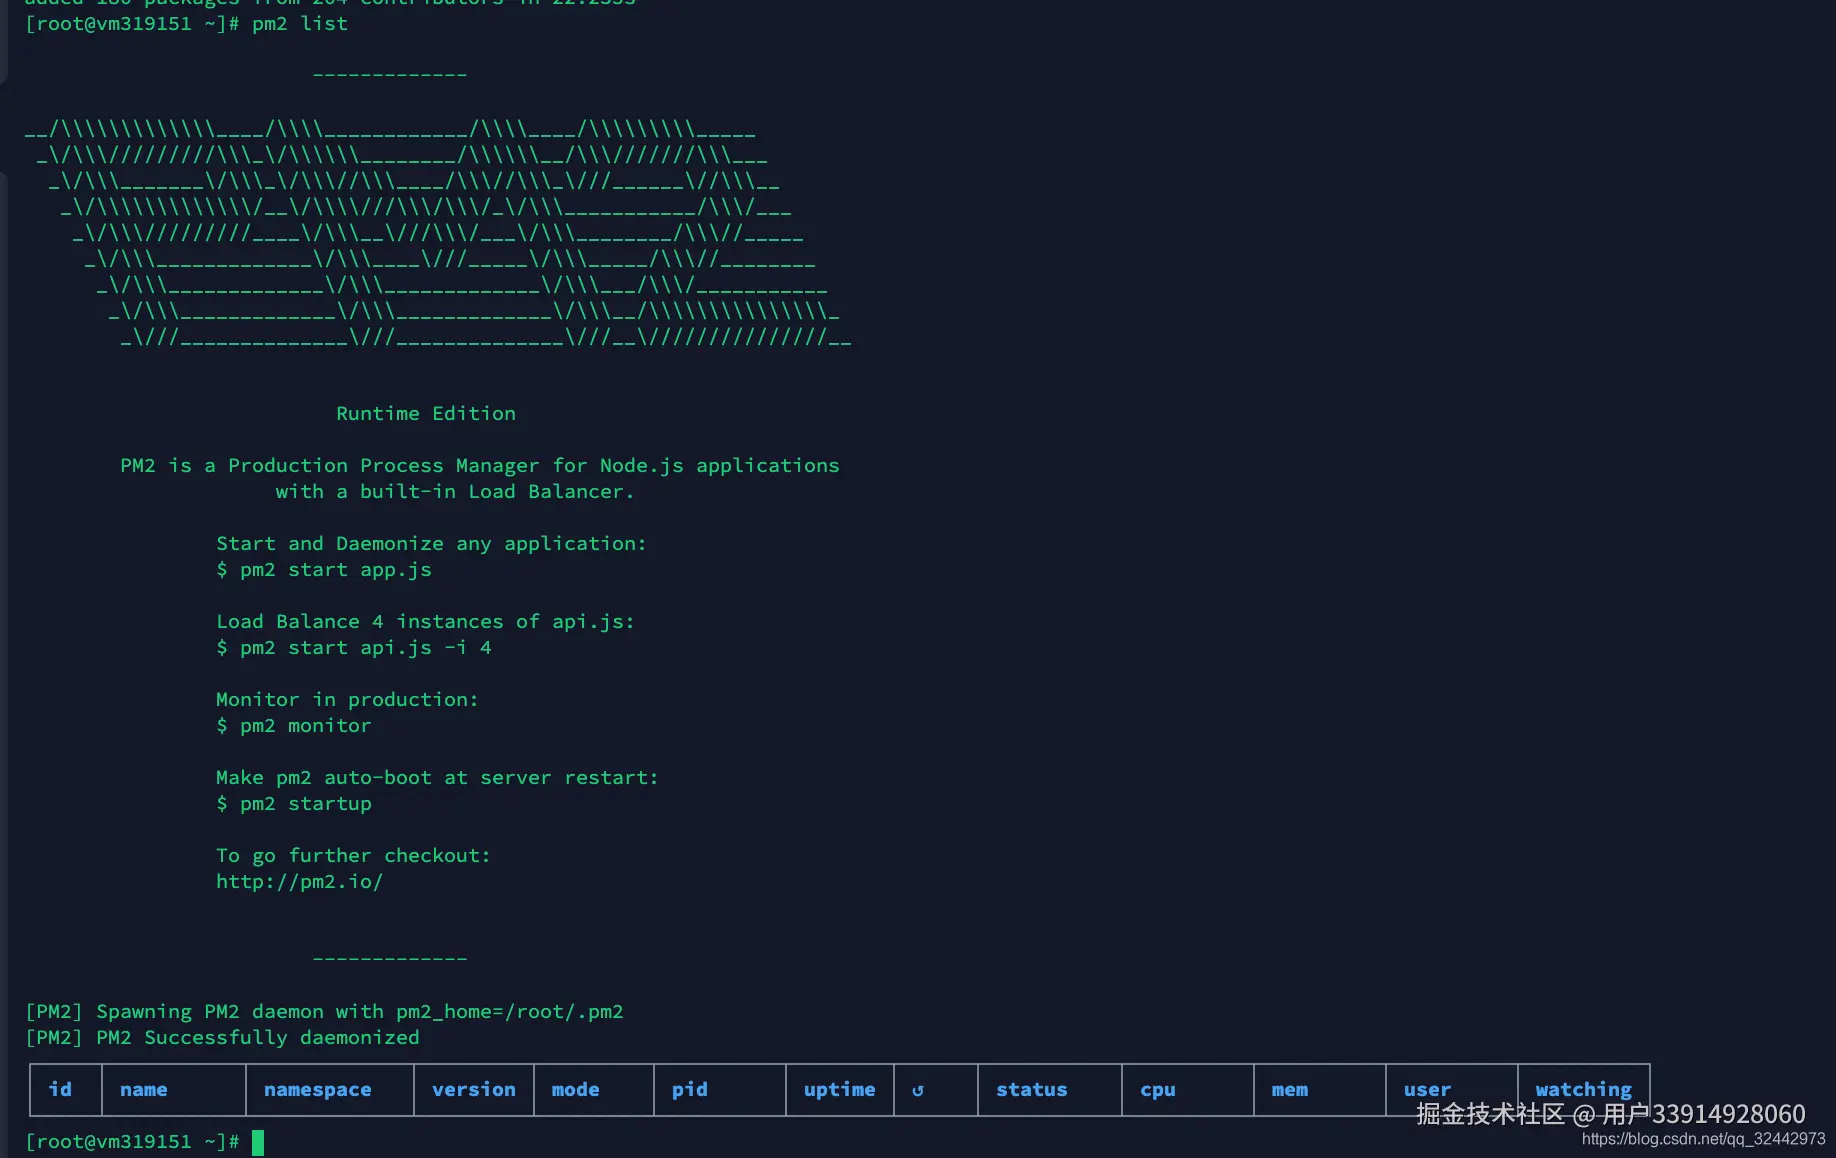The width and height of the screenshot is (1836, 1158).
Task: Select "PM2 Successfully daemonized" log line
Action: click(222, 1037)
